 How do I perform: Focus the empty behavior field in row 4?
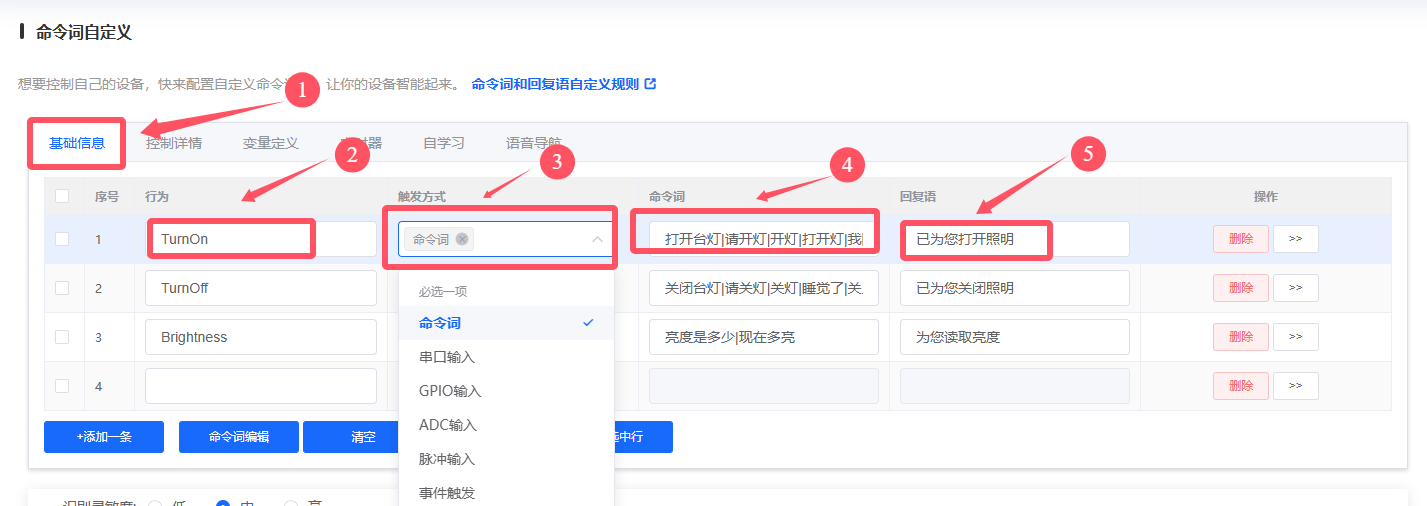click(x=261, y=386)
